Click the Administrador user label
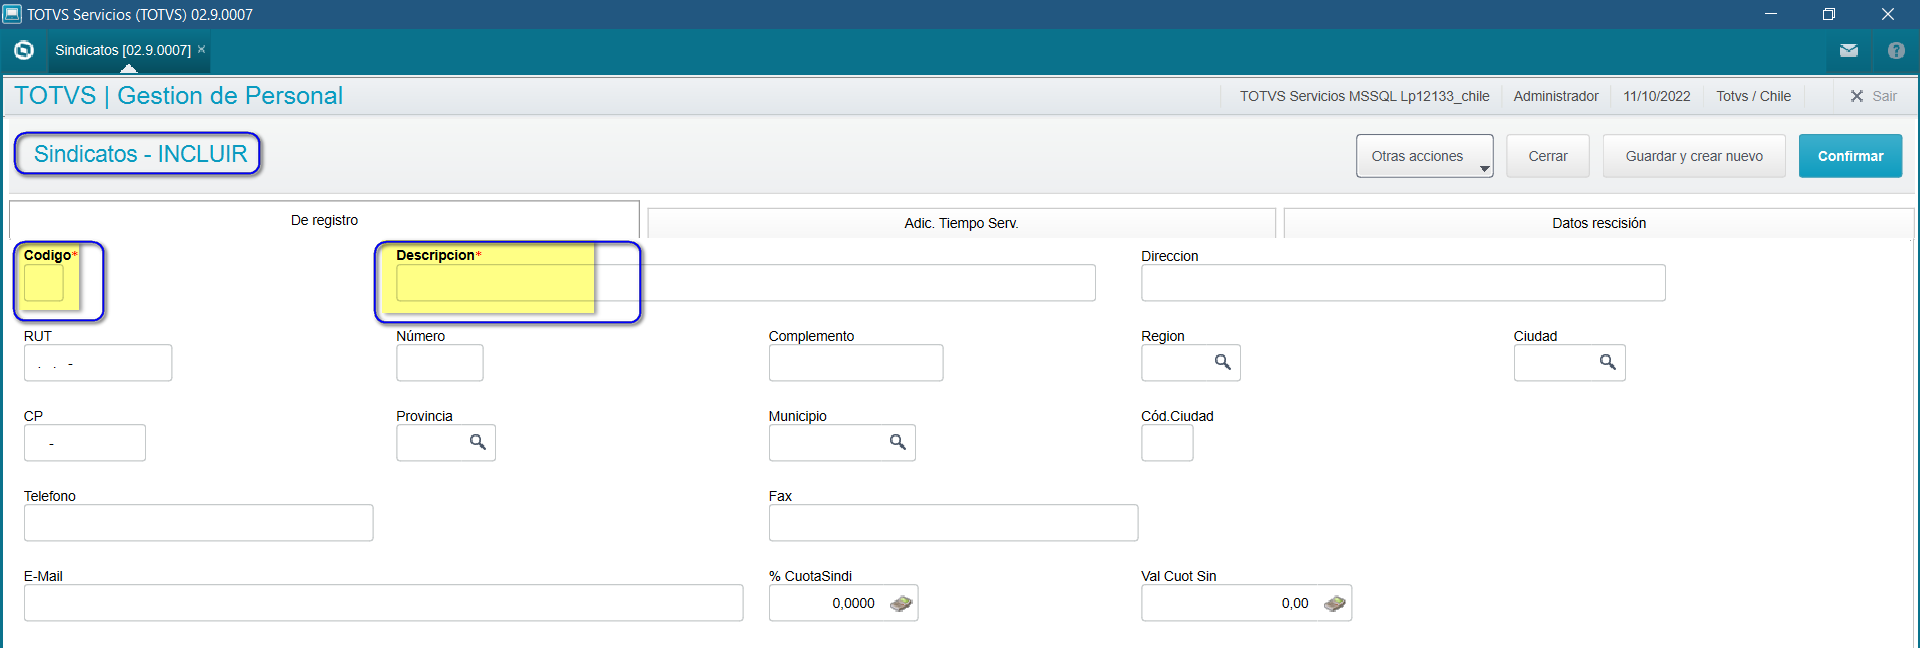The image size is (1920, 648). tap(1556, 96)
